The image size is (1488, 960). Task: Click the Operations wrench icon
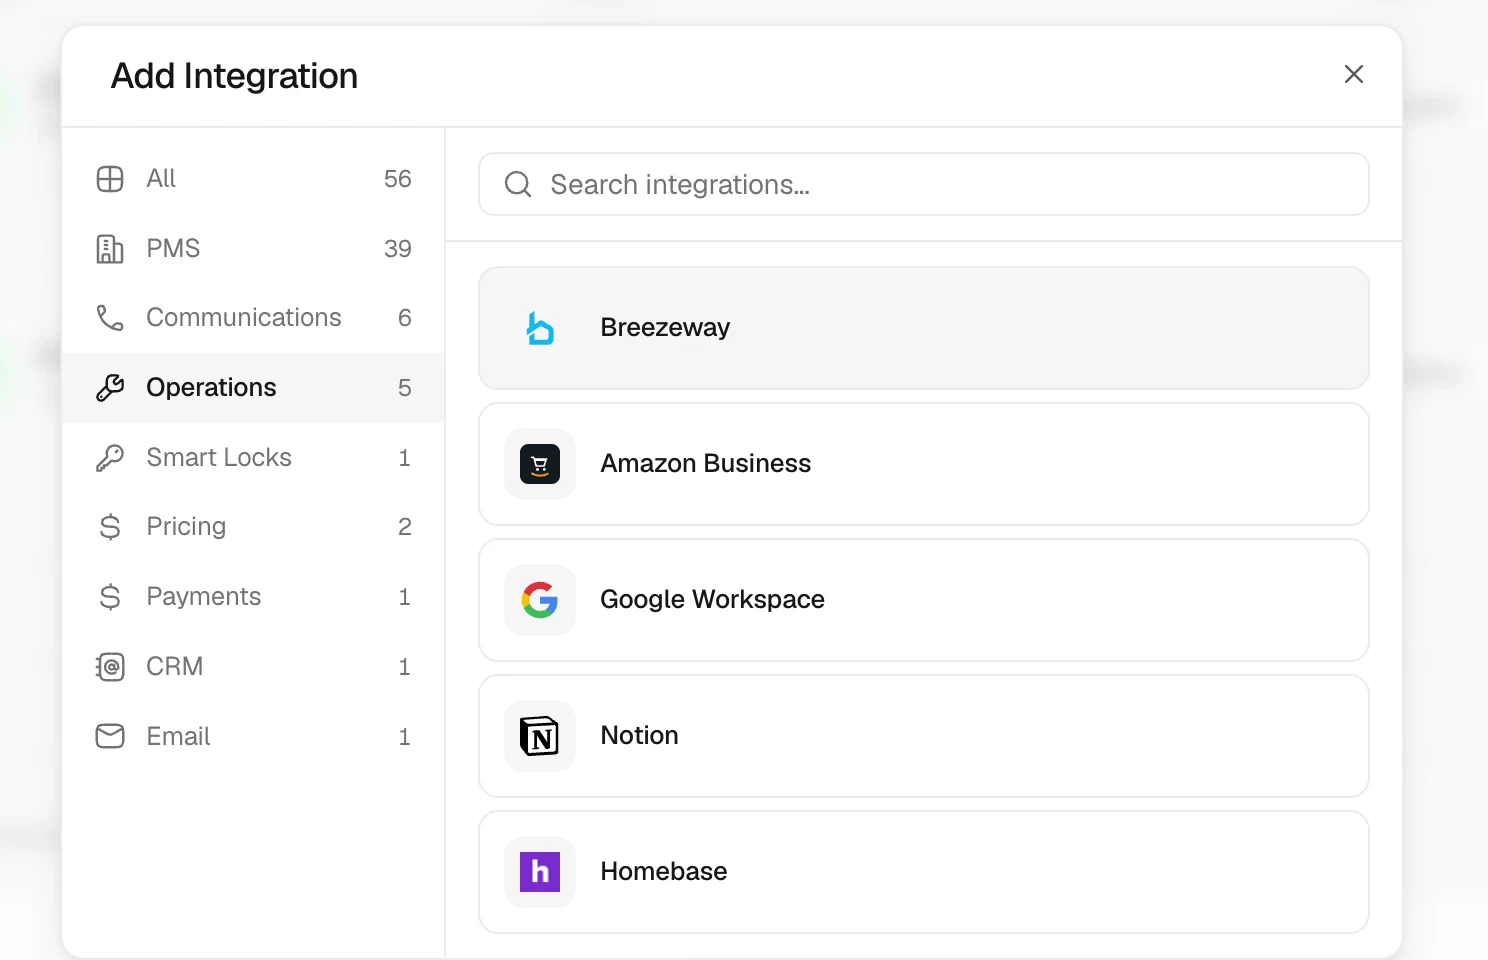[x=110, y=388]
